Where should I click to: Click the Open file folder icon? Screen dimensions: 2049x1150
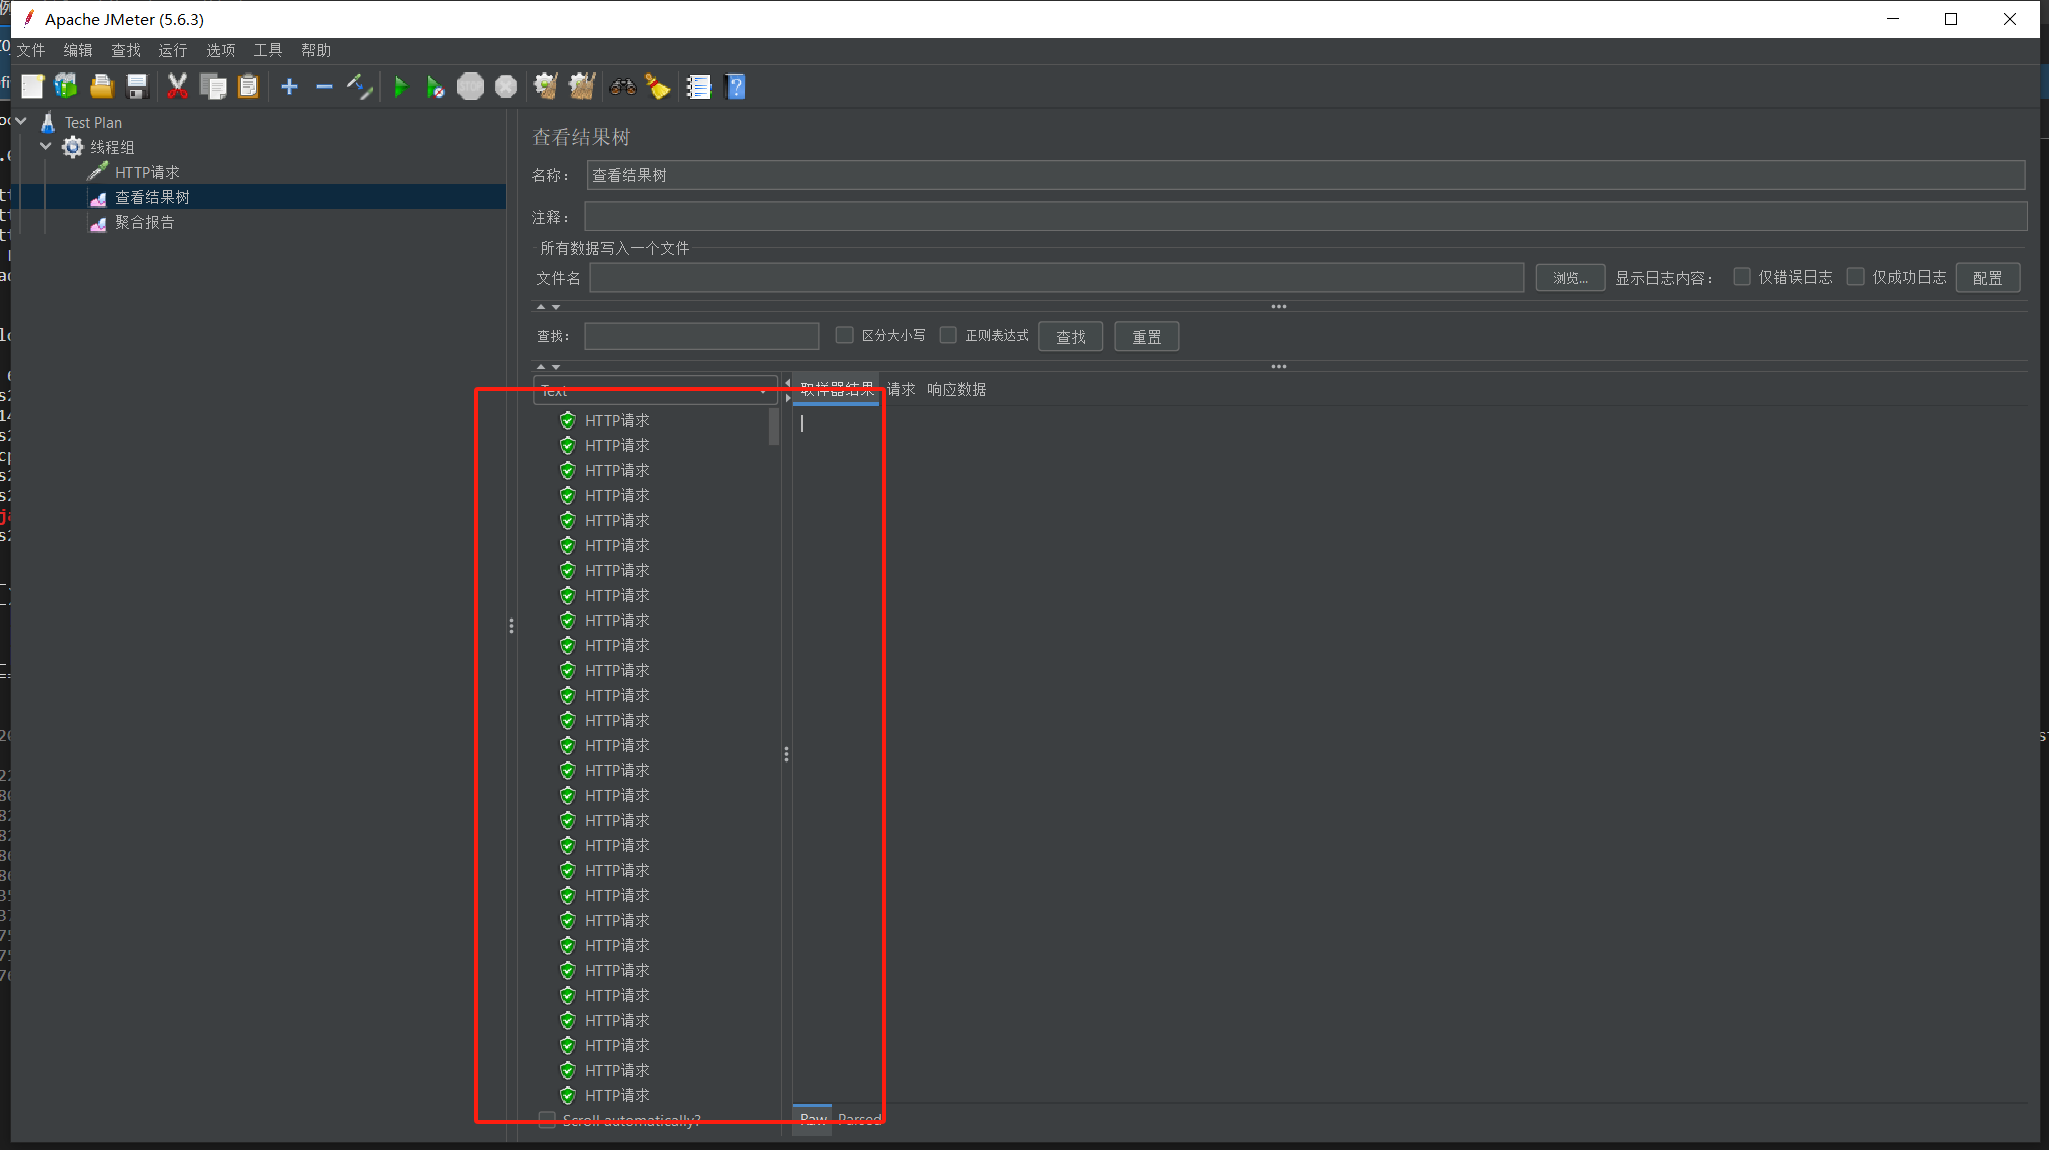(x=101, y=87)
